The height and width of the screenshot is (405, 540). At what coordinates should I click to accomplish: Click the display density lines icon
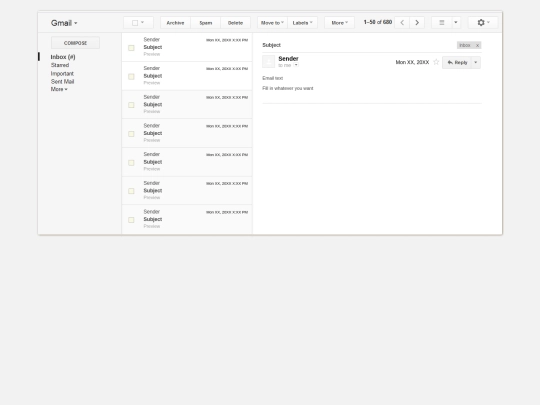[x=442, y=23]
